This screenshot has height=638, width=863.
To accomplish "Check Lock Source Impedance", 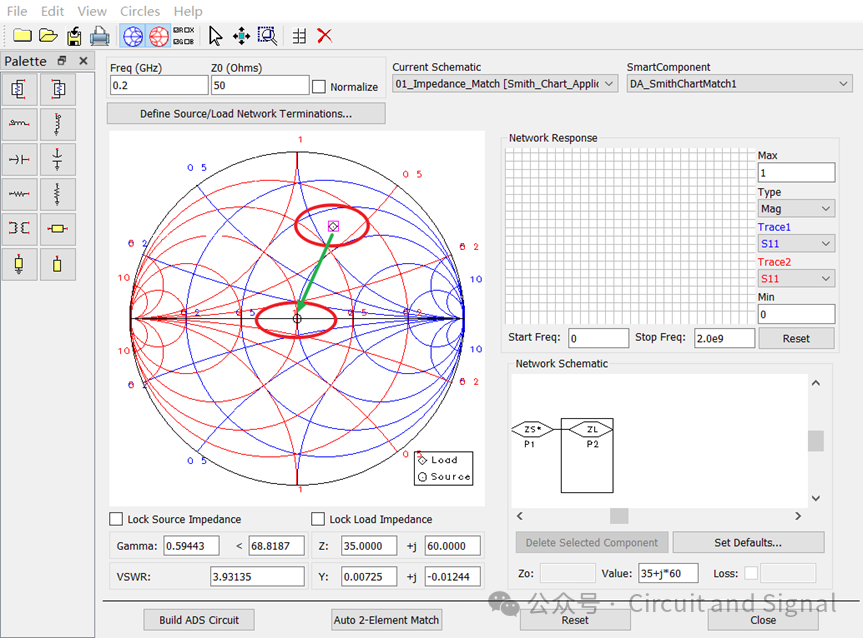I will (116, 519).
